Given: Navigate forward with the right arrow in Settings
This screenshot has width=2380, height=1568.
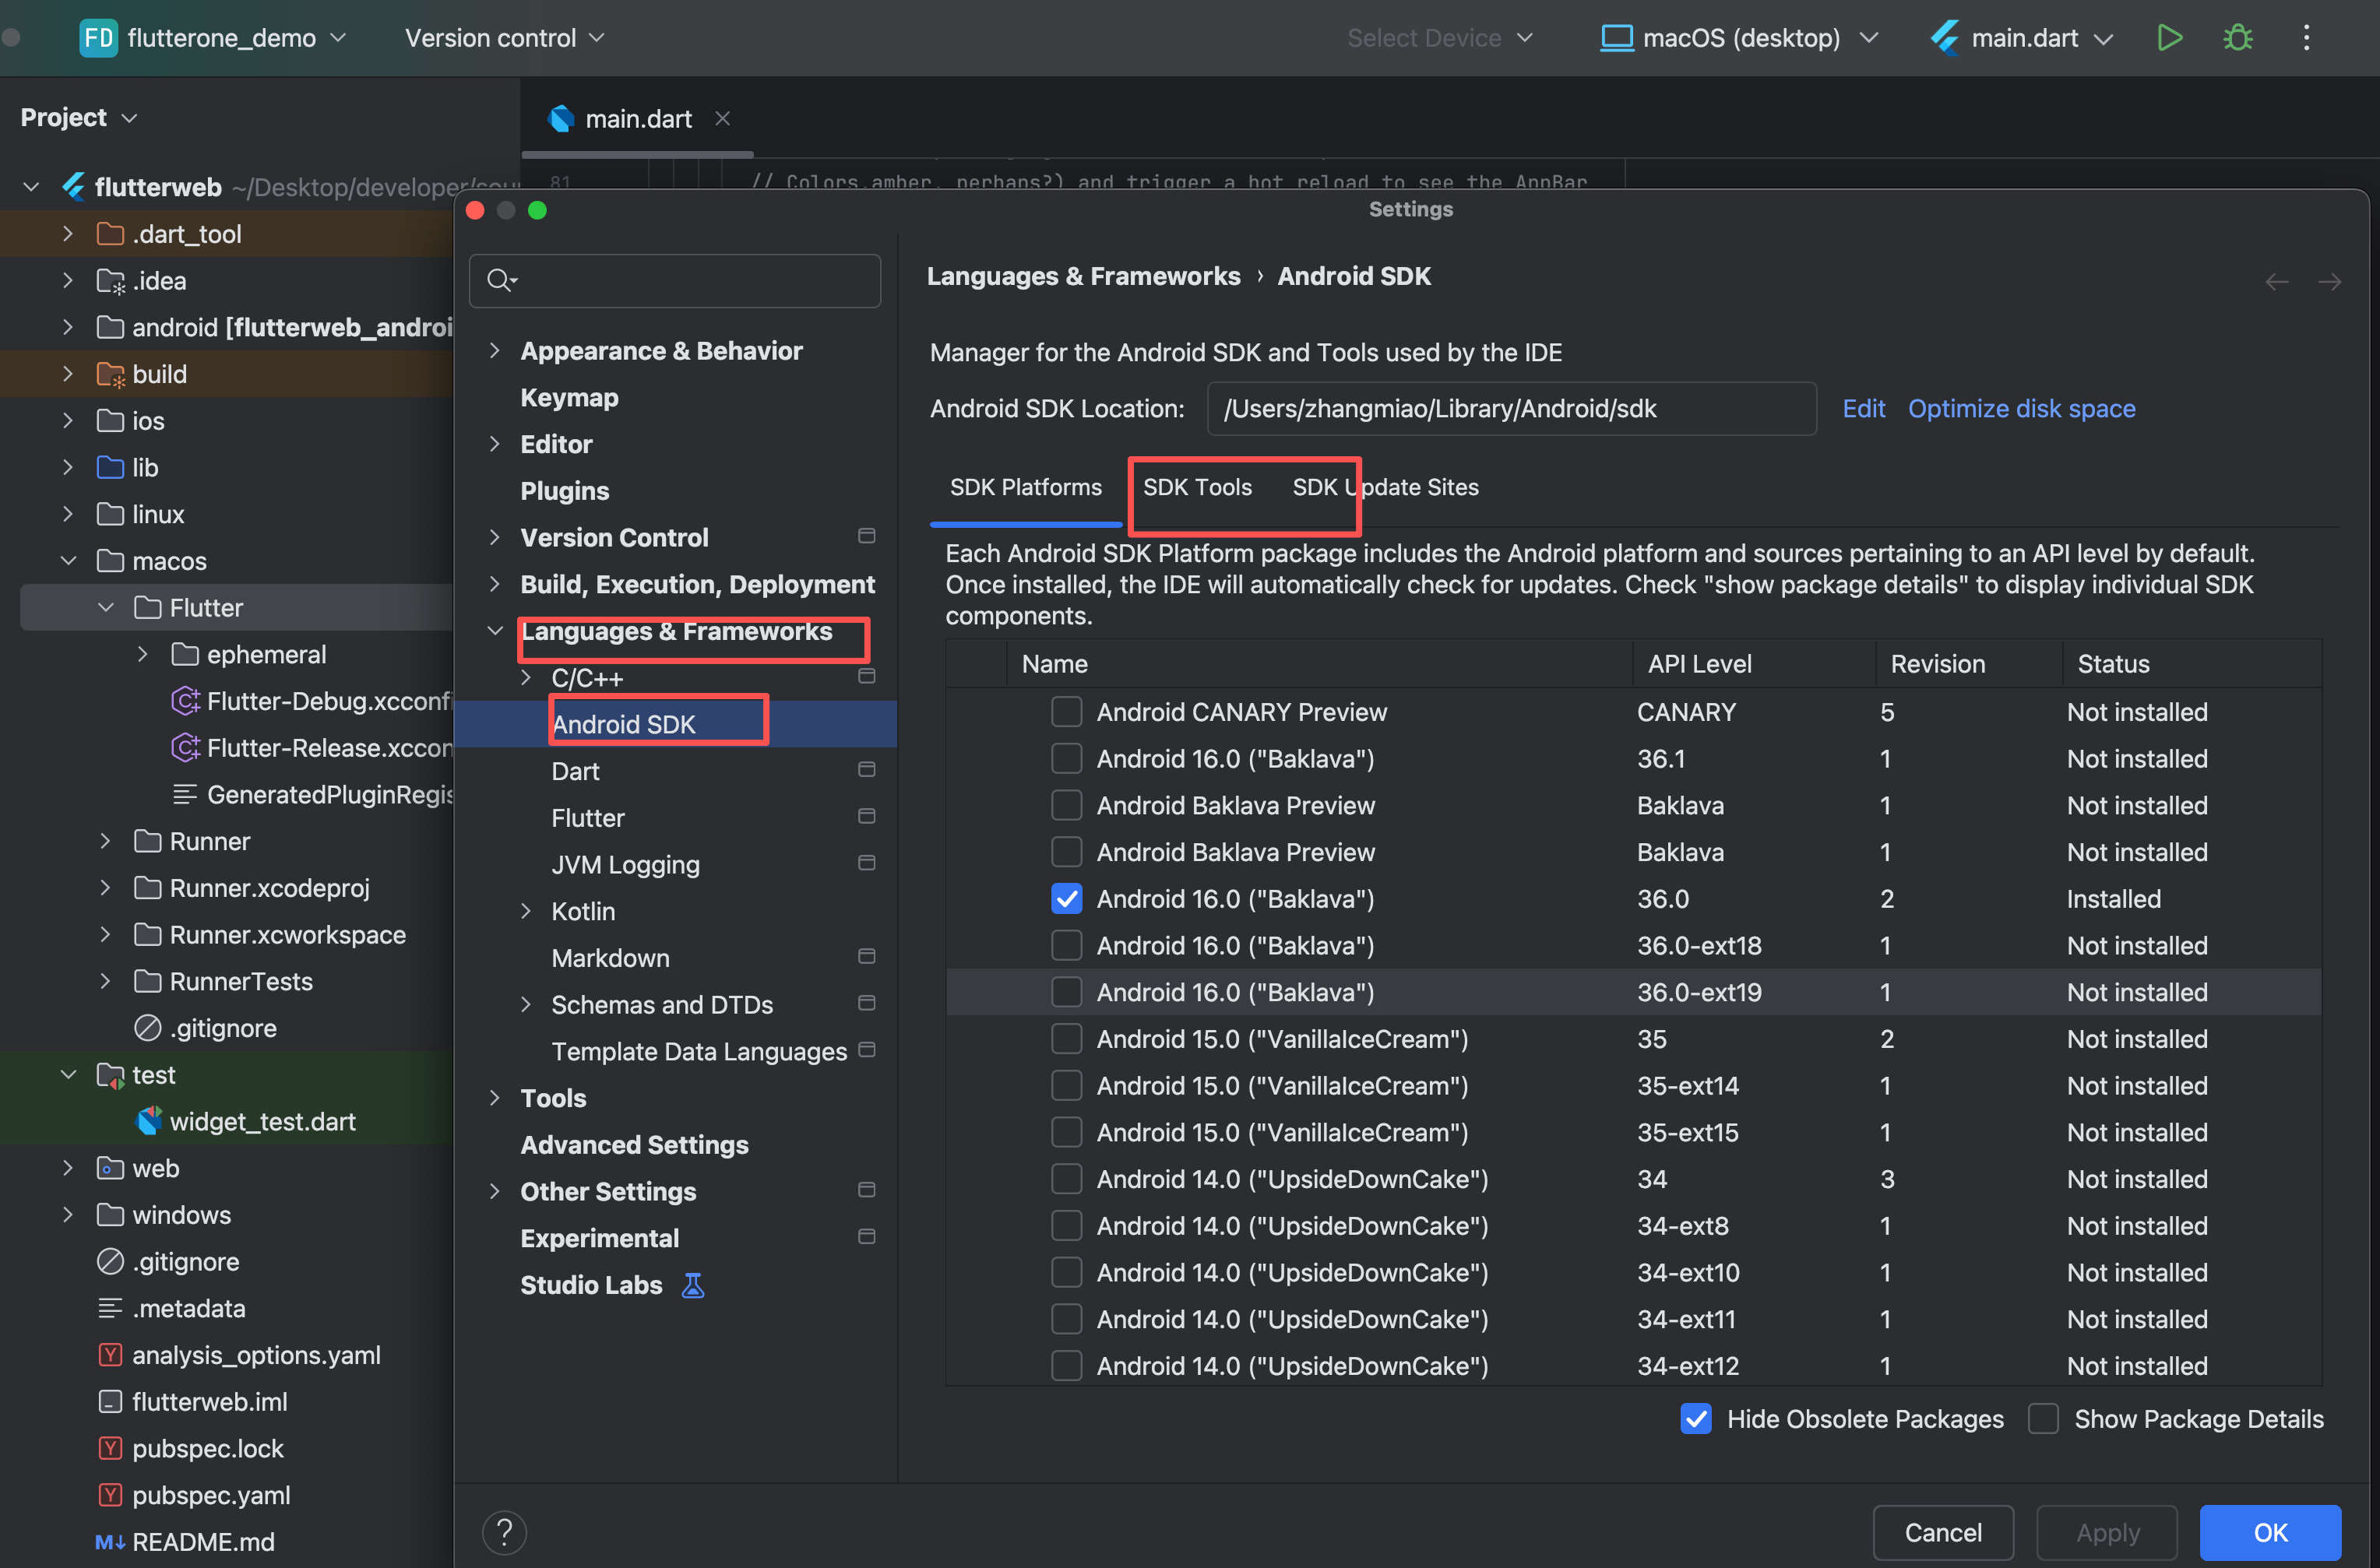Looking at the screenshot, I should [2329, 282].
